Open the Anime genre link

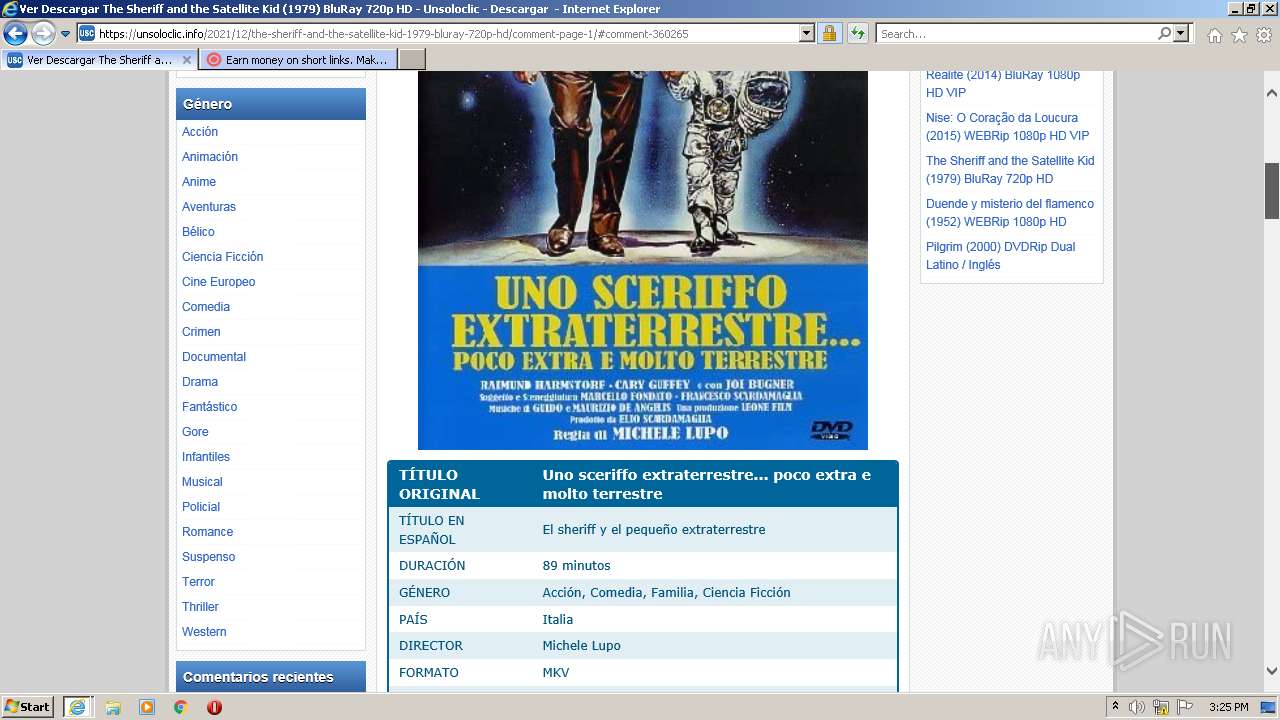pyautogui.click(x=199, y=182)
